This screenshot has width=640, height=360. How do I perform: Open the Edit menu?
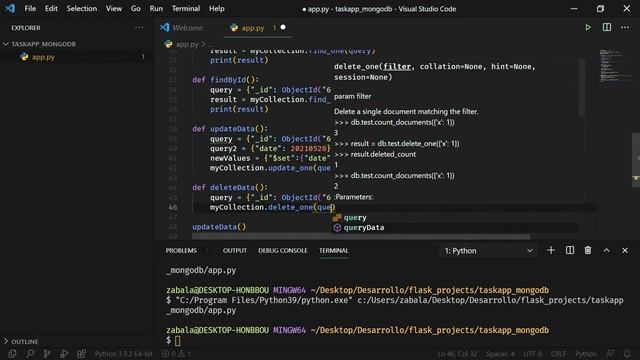51,8
